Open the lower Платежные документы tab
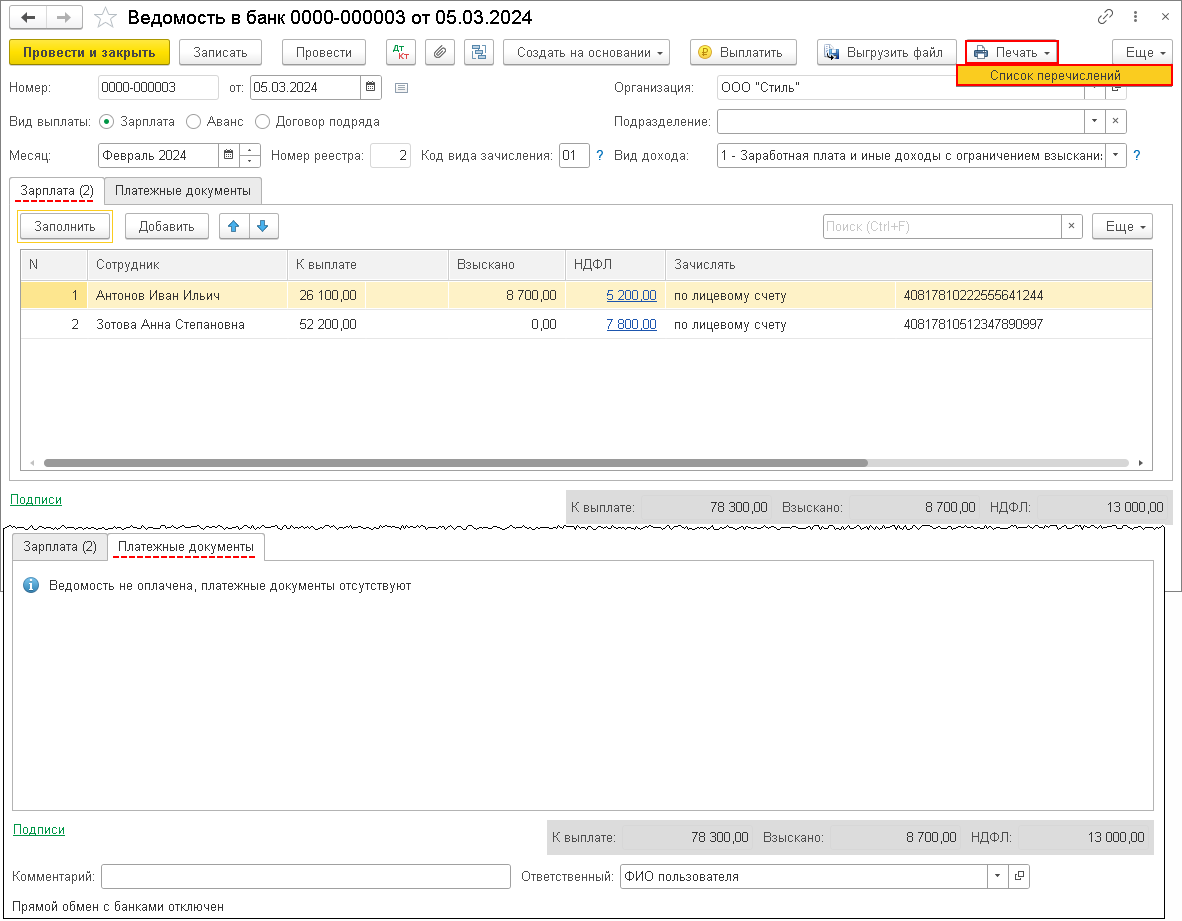 pos(185,546)
